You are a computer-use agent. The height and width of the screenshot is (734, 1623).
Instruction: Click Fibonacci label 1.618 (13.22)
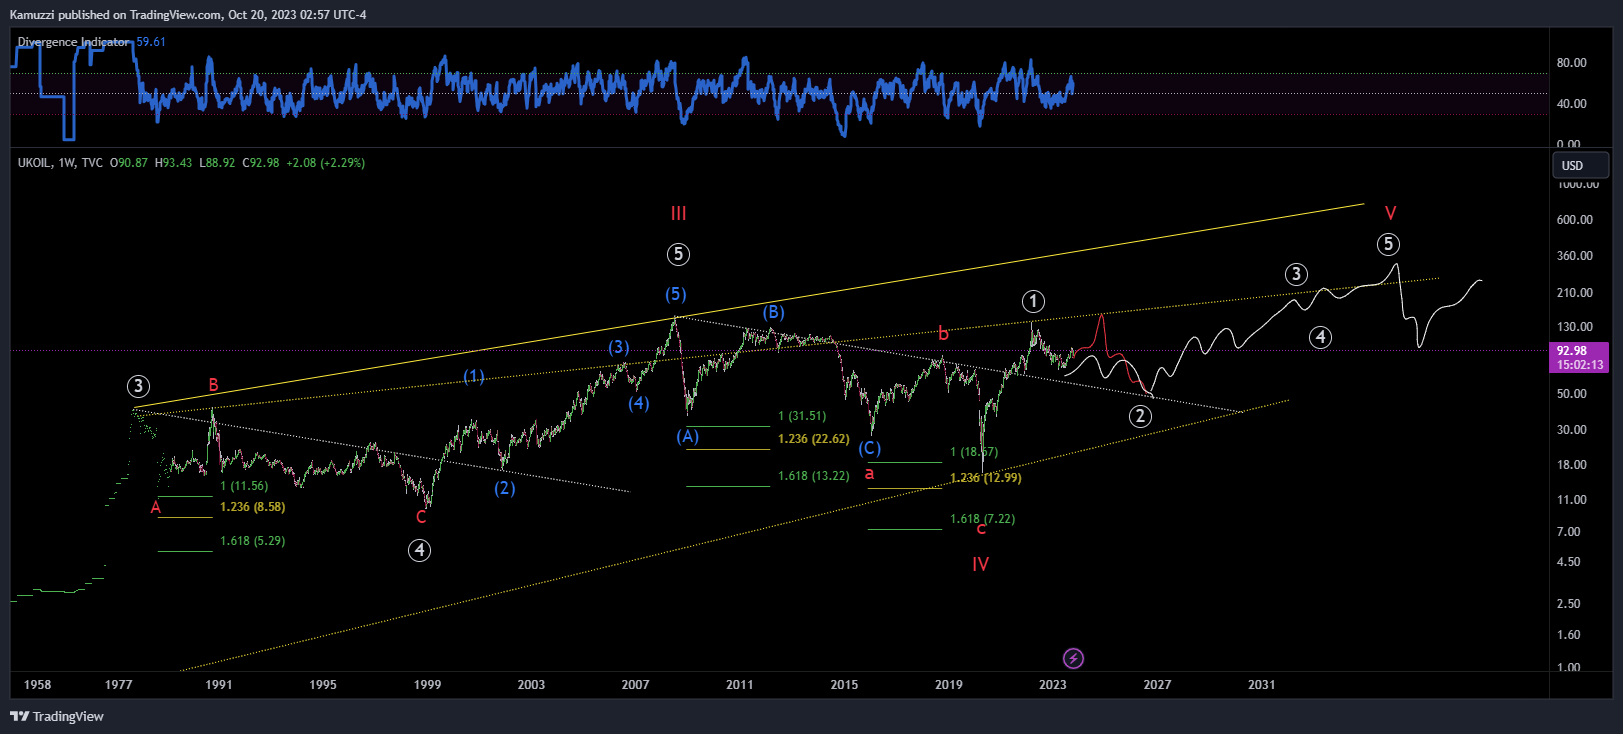click(x=814, y=476)
